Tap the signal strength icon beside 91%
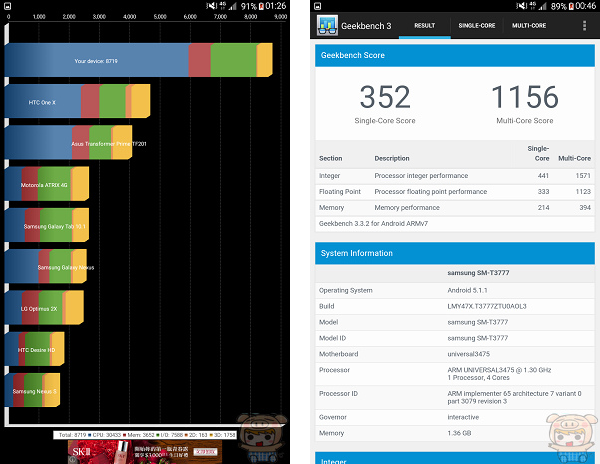This screenshot has height=464, width=600. (233, 6)
